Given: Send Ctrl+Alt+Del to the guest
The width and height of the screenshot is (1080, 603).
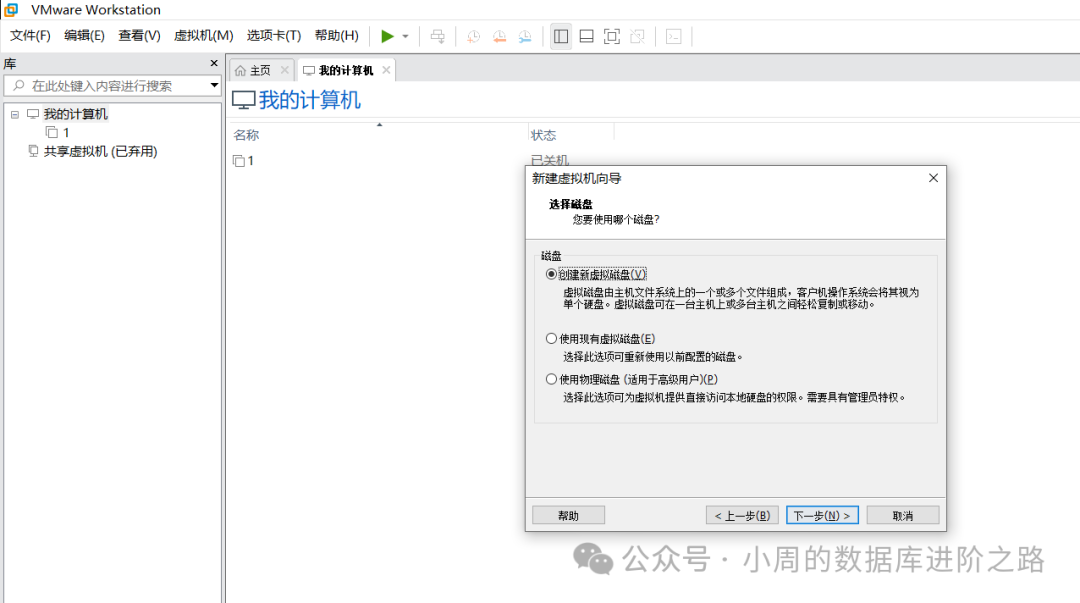Looking at the screenshot, I should pos(437,36).
